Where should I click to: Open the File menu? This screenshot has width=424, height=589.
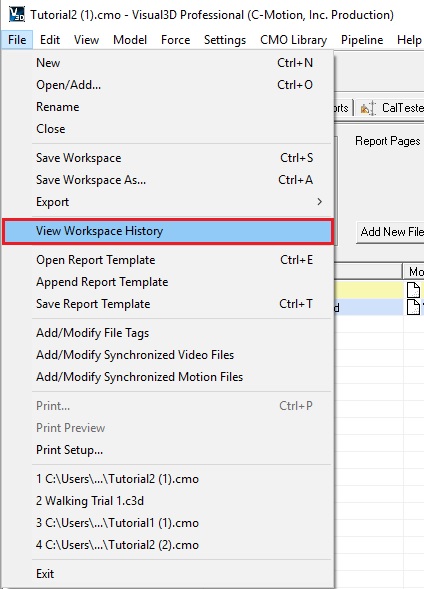17,40
